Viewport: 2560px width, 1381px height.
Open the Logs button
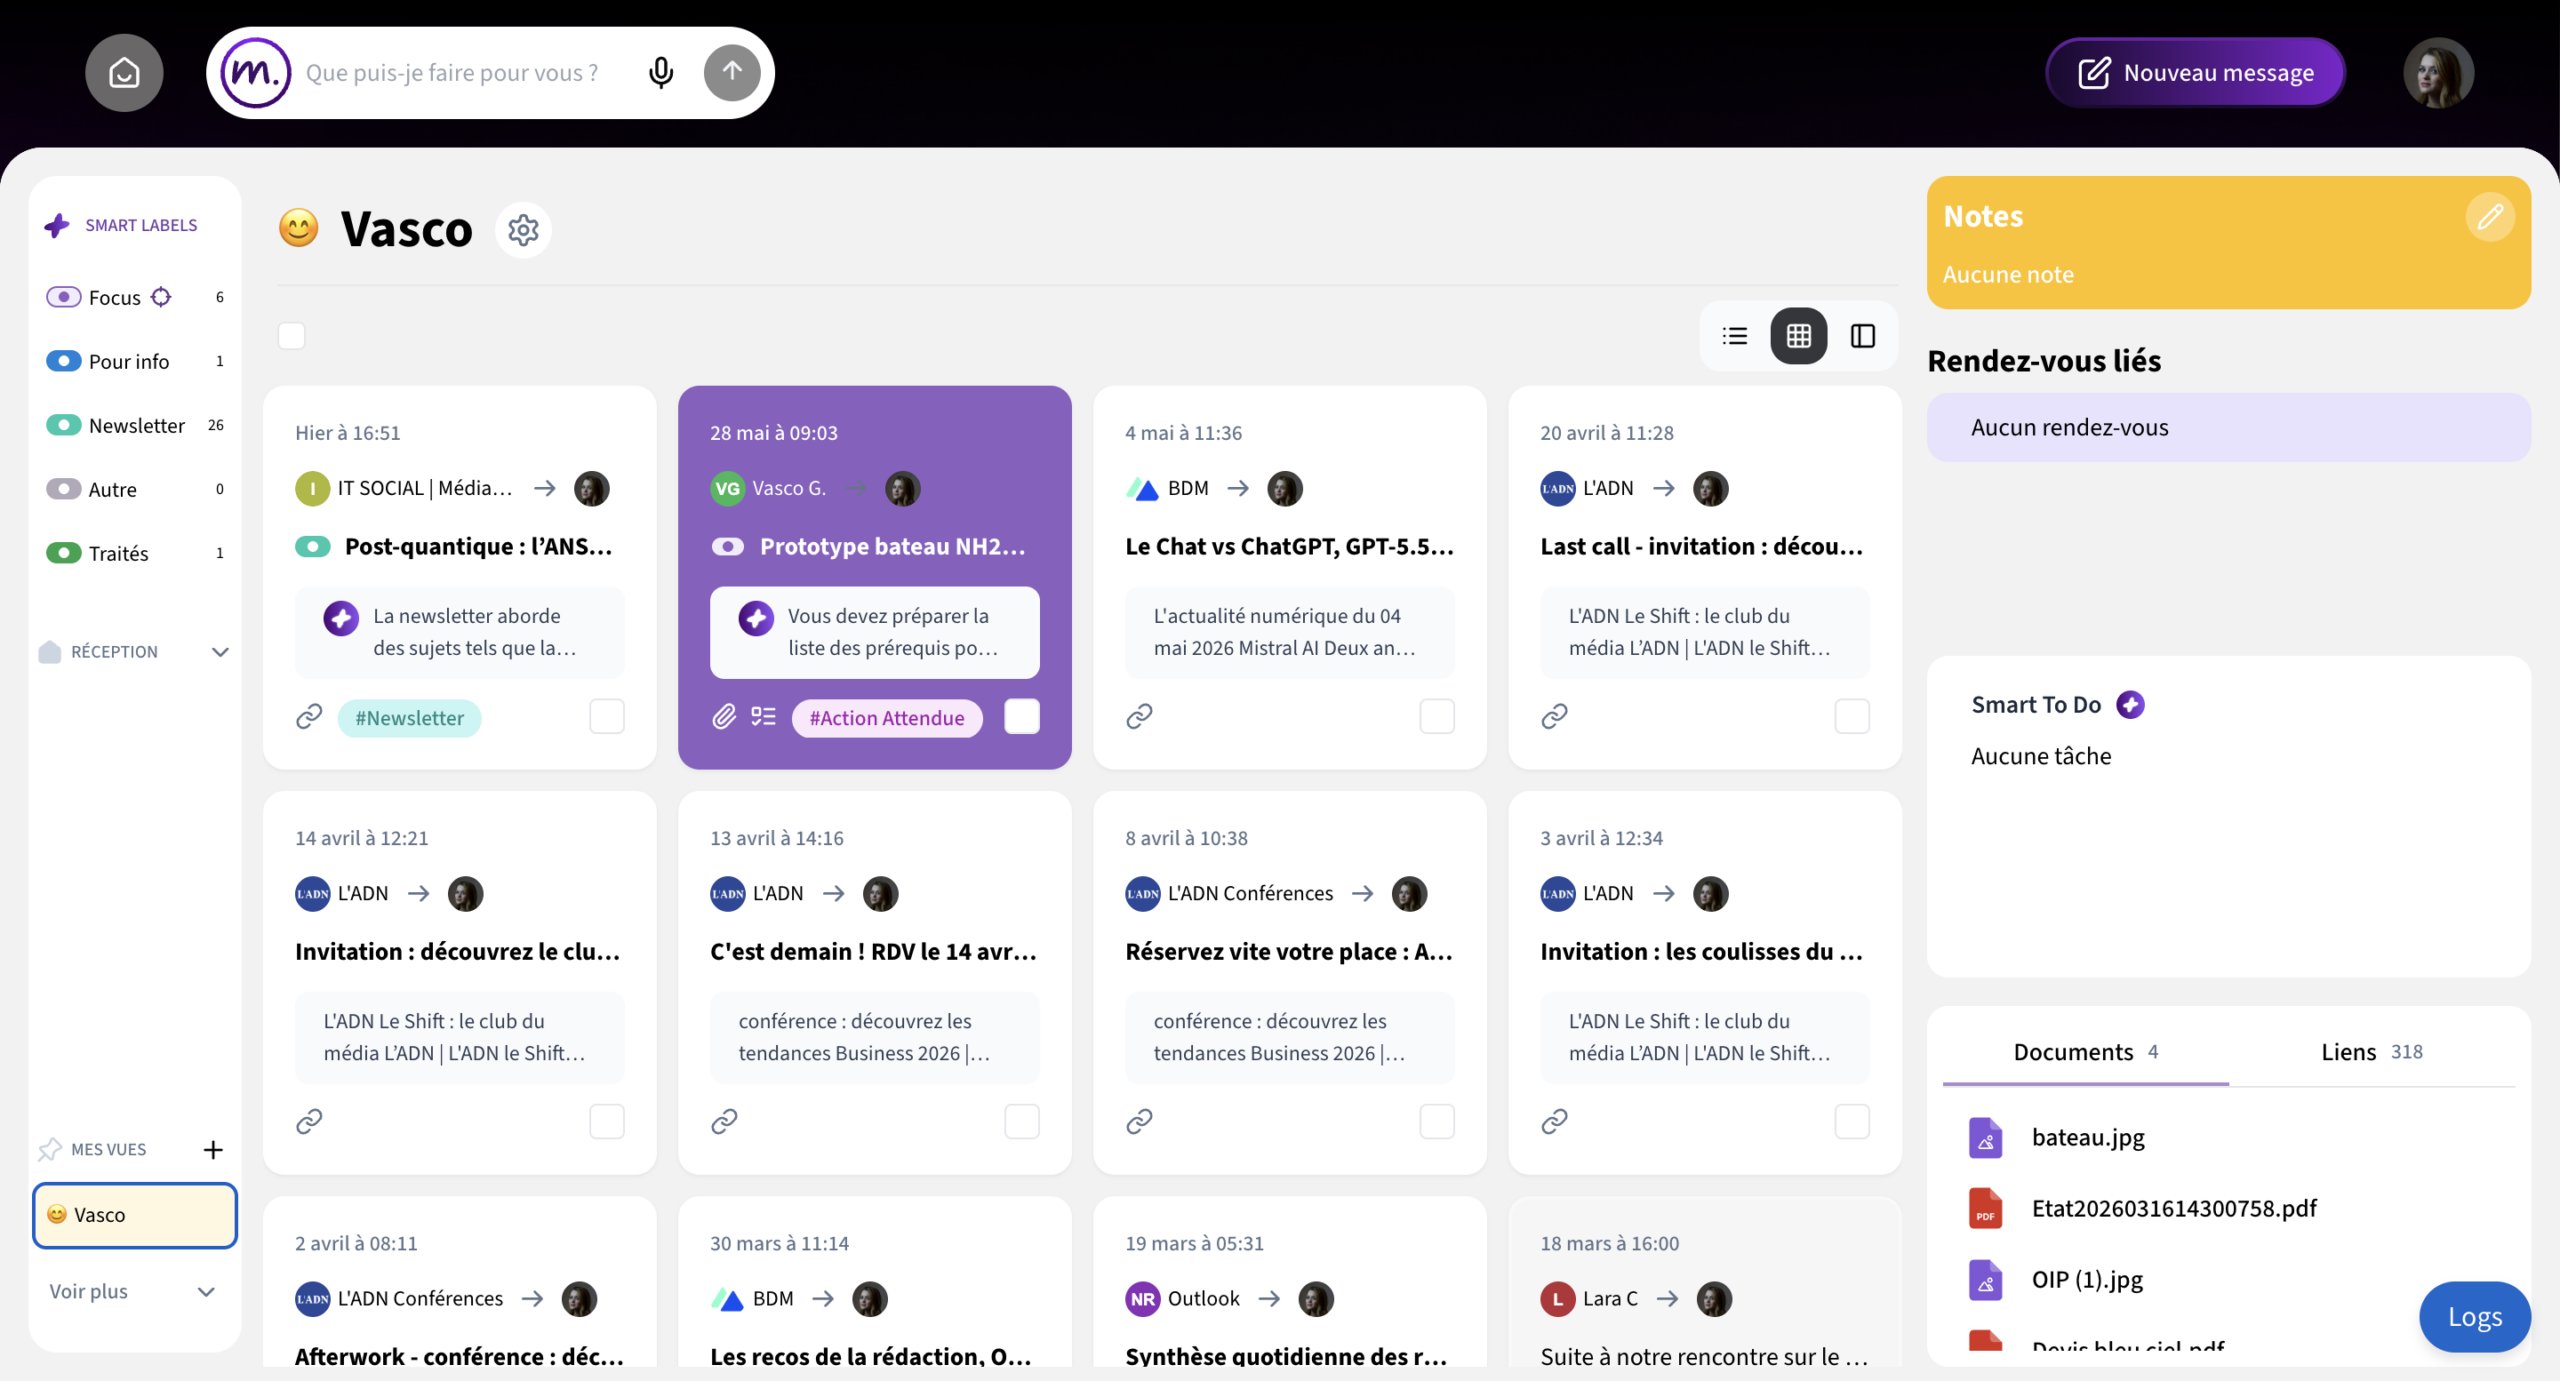pos(2475,1317)
